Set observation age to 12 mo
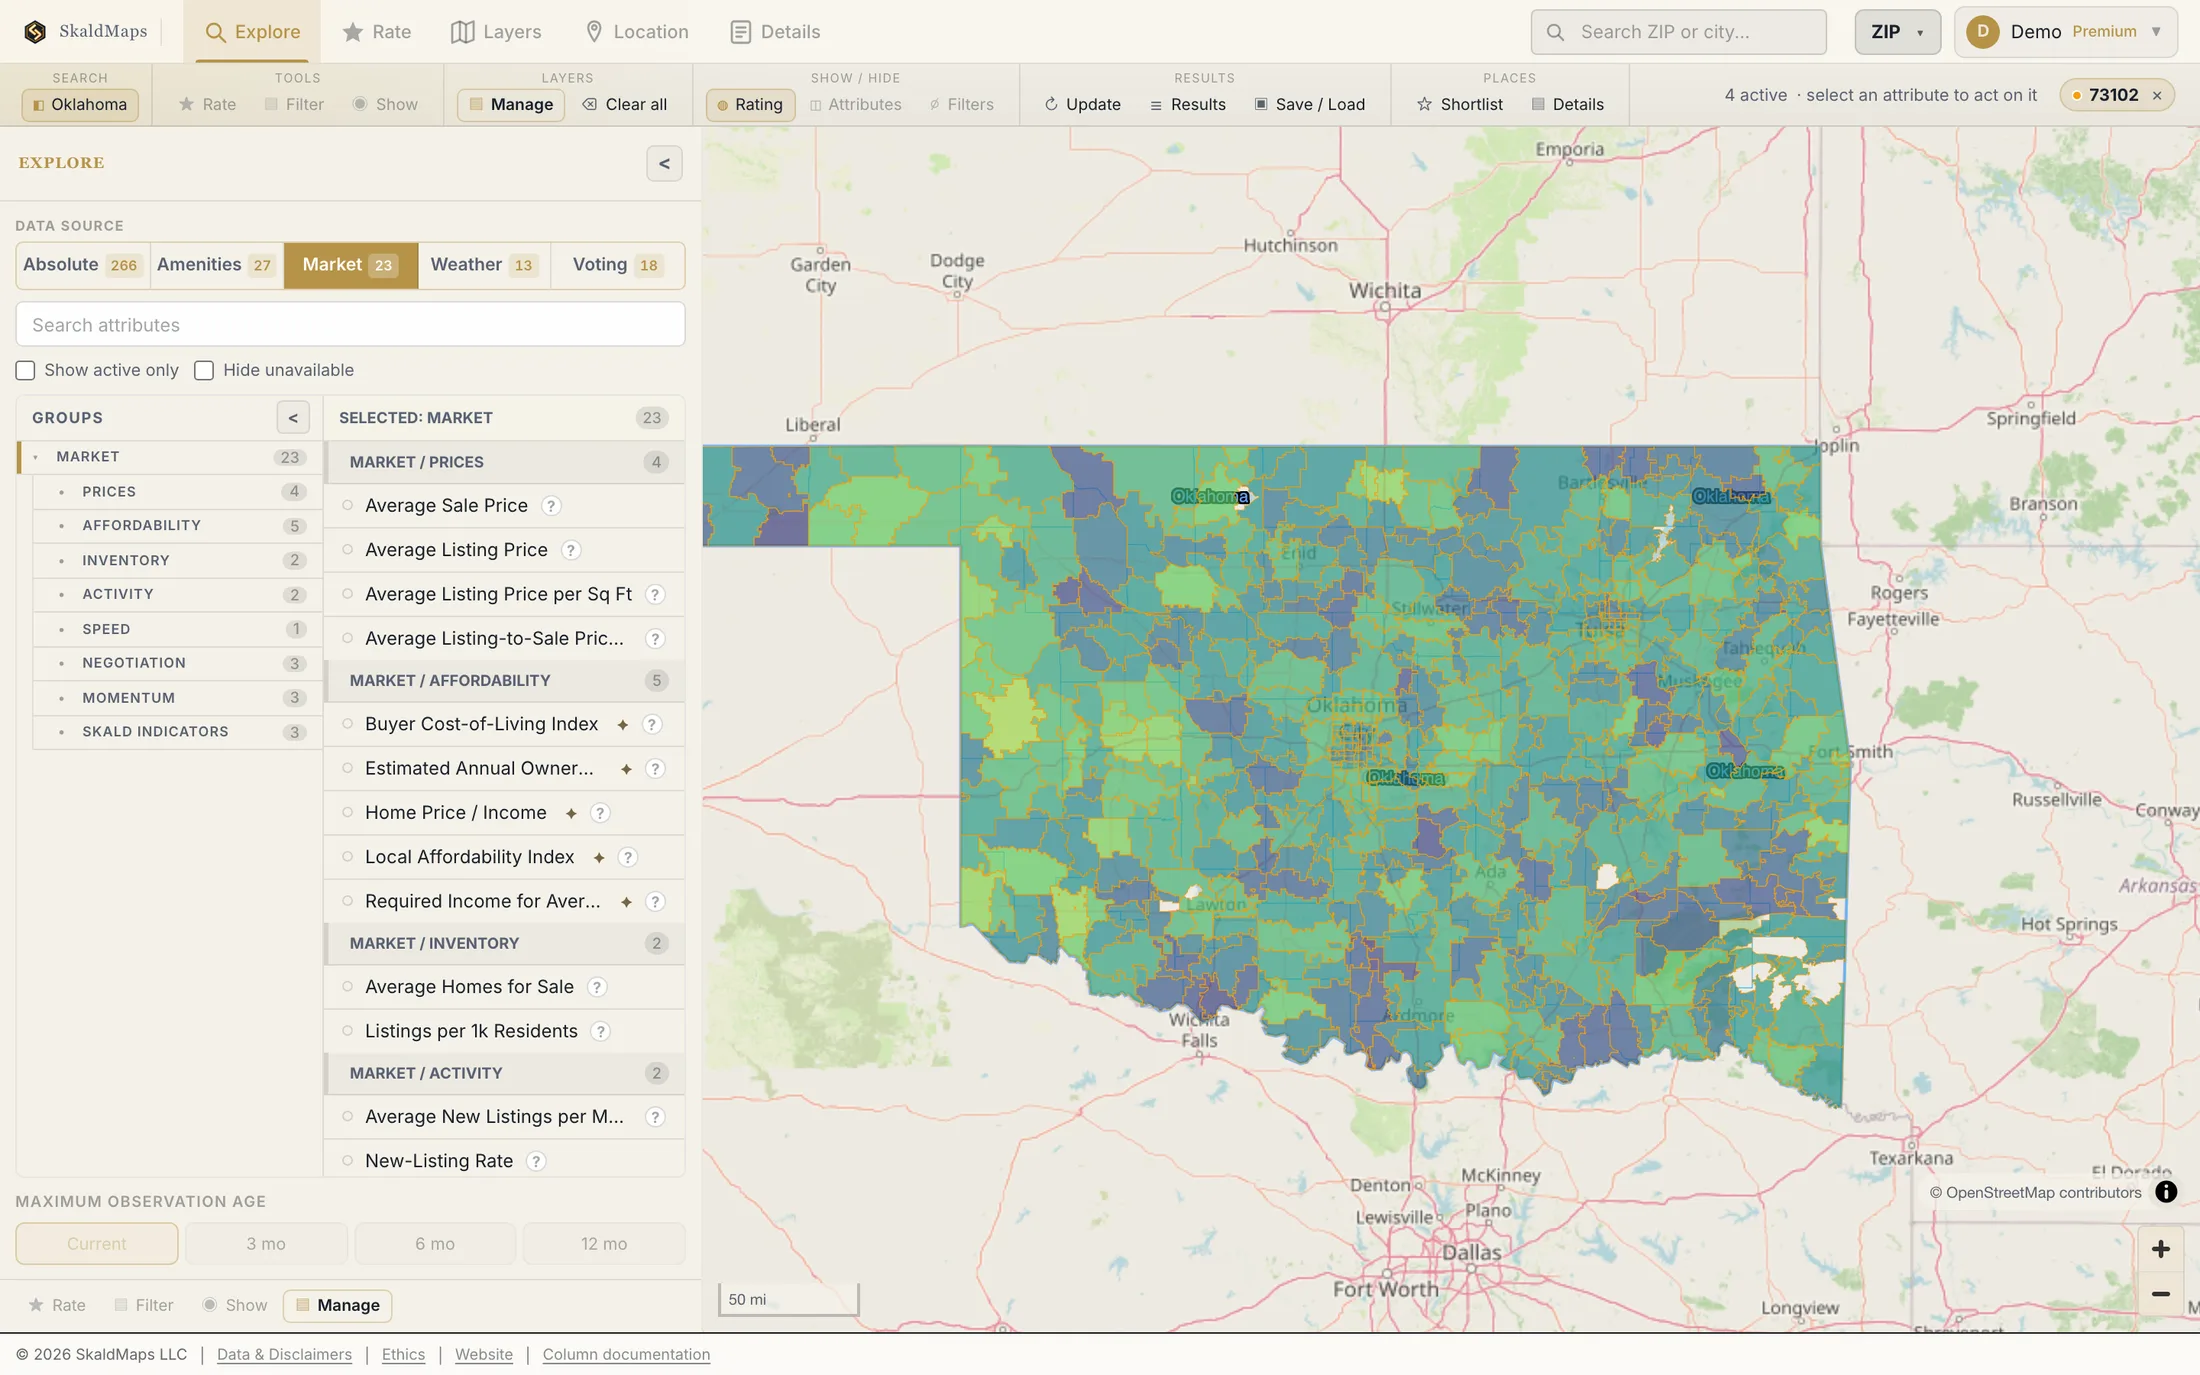Screen dimensions: 2200x1375 (604, 1244)
